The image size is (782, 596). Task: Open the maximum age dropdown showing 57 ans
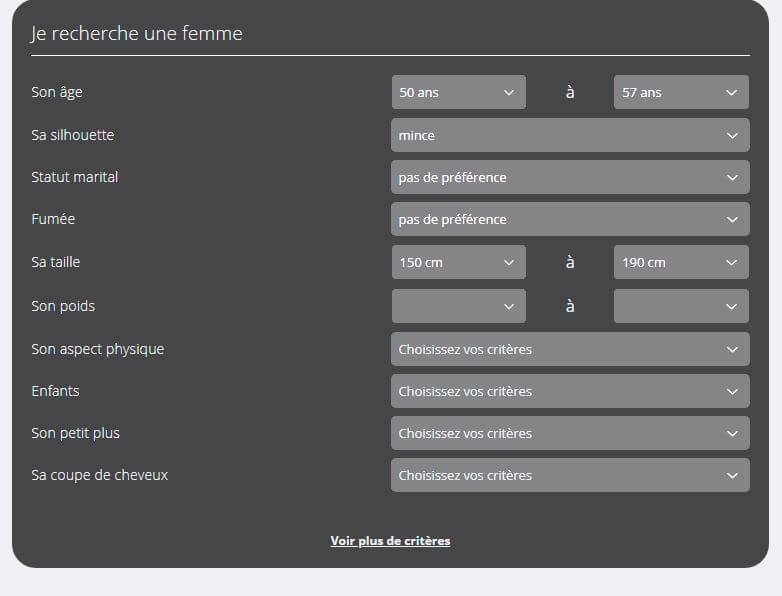coord(680,92)
